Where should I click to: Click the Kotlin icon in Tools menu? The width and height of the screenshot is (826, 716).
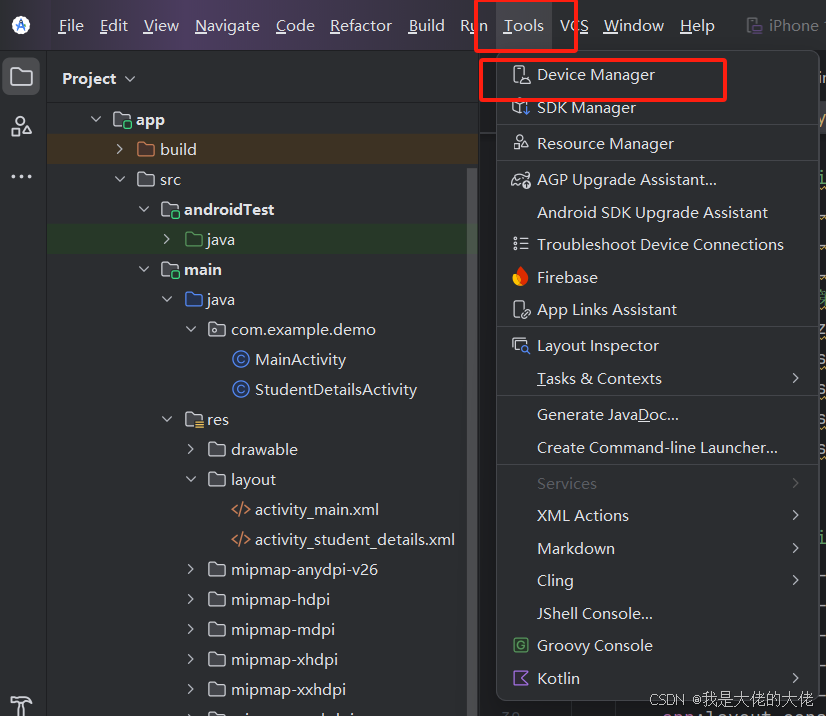(x=521, y=678)
